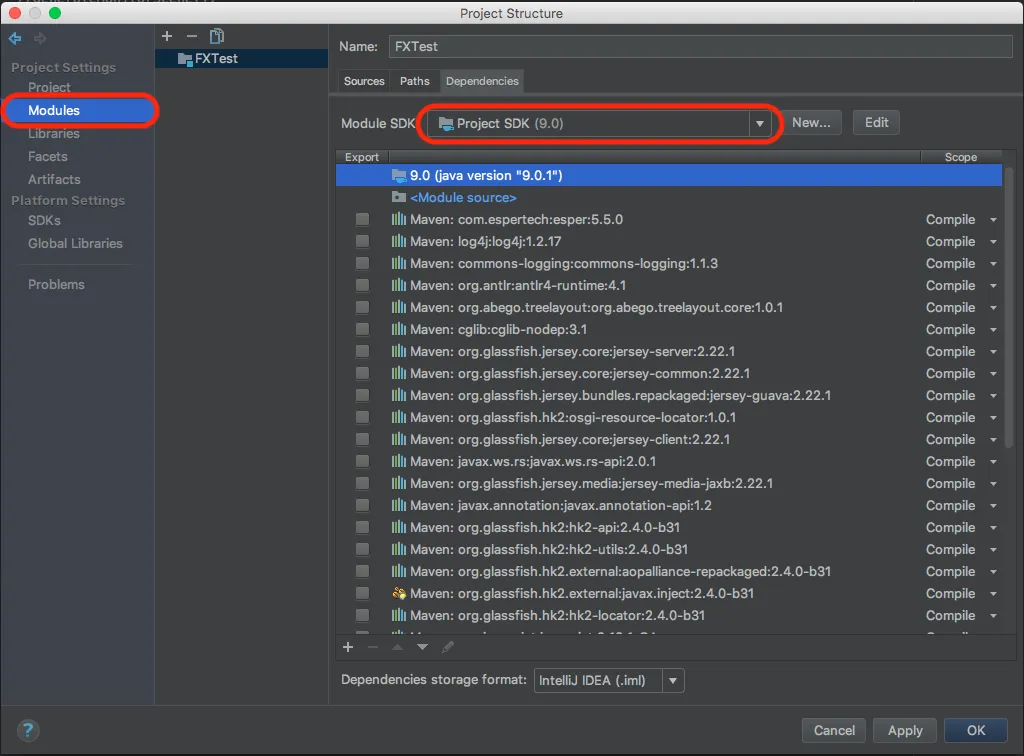This screenshot has width=1024, height=756.
Task: Move dependency up with arrow icon
Action: pyautogui.click(x=397, y=647)
